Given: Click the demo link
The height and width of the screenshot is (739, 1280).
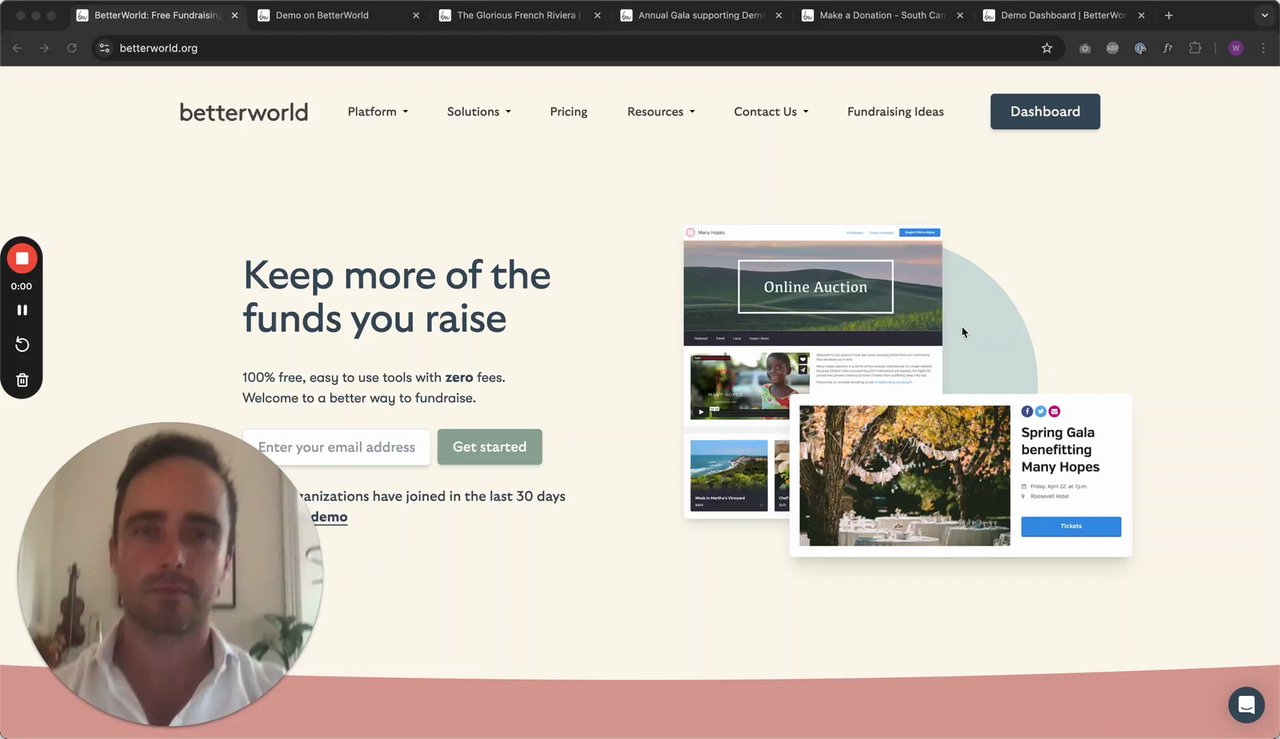Looking at the screenshot, I should coord(329,517).
